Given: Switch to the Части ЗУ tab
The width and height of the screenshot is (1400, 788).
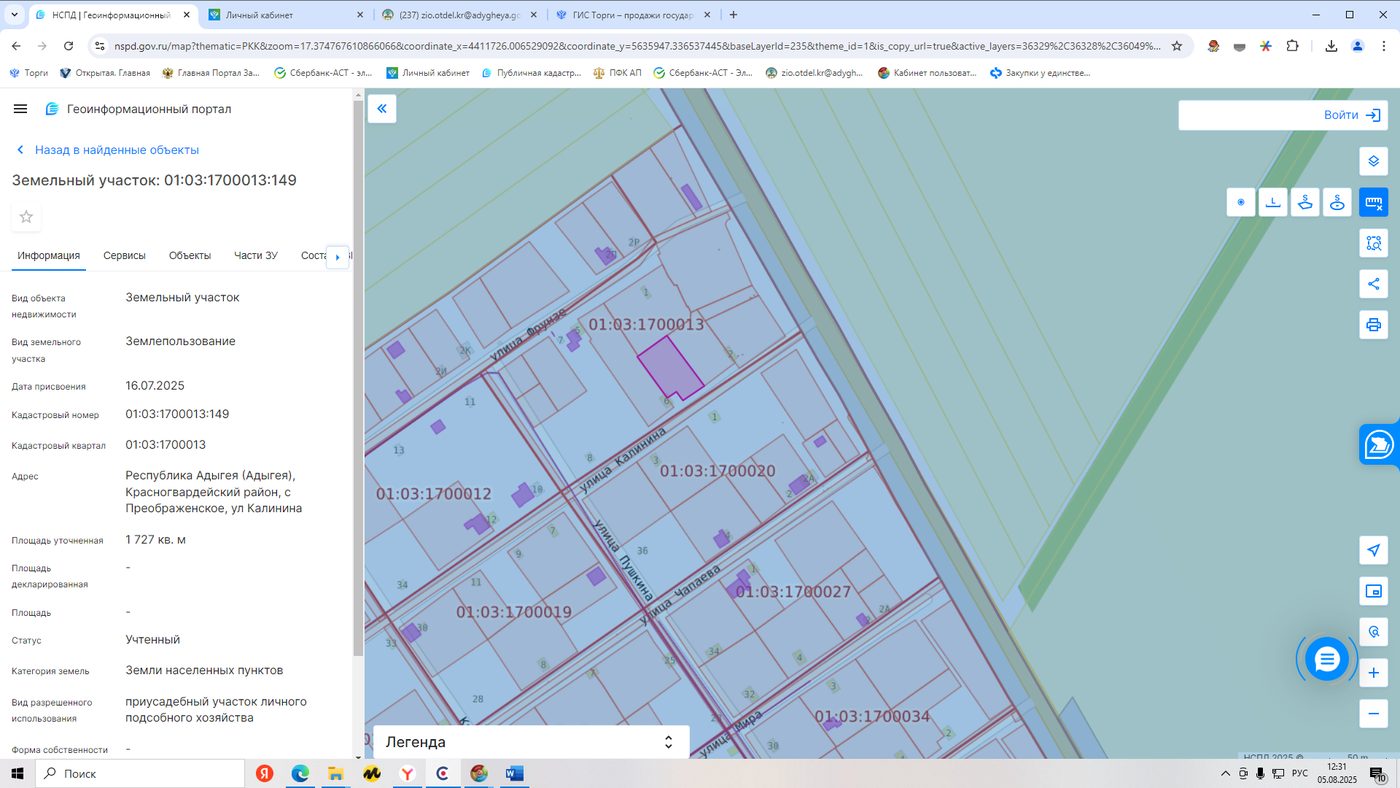Looking at the screenshot, I should [x=256, y=256].
